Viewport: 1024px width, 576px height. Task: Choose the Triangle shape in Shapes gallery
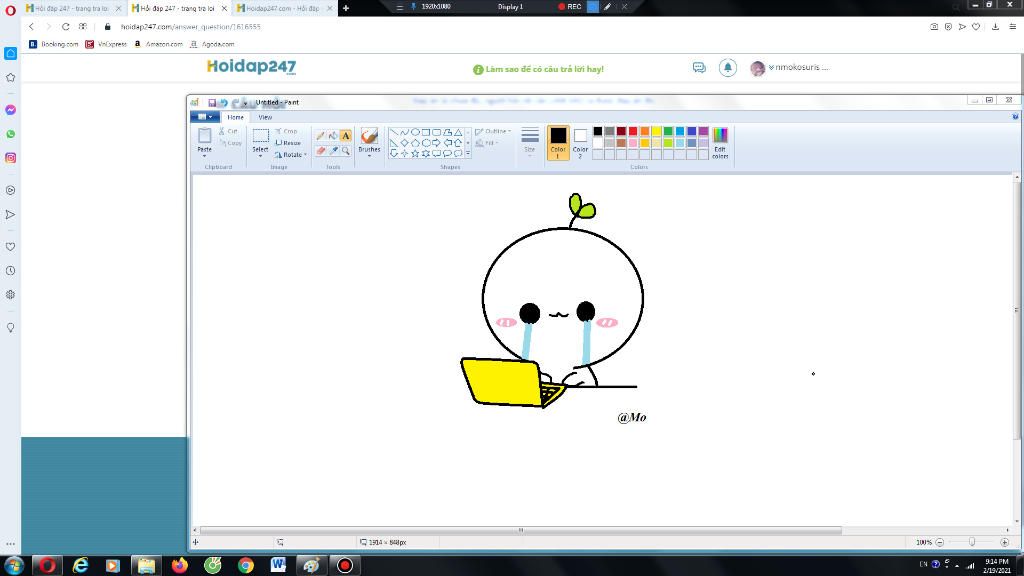pyautogui.click(x=458, y=132)
